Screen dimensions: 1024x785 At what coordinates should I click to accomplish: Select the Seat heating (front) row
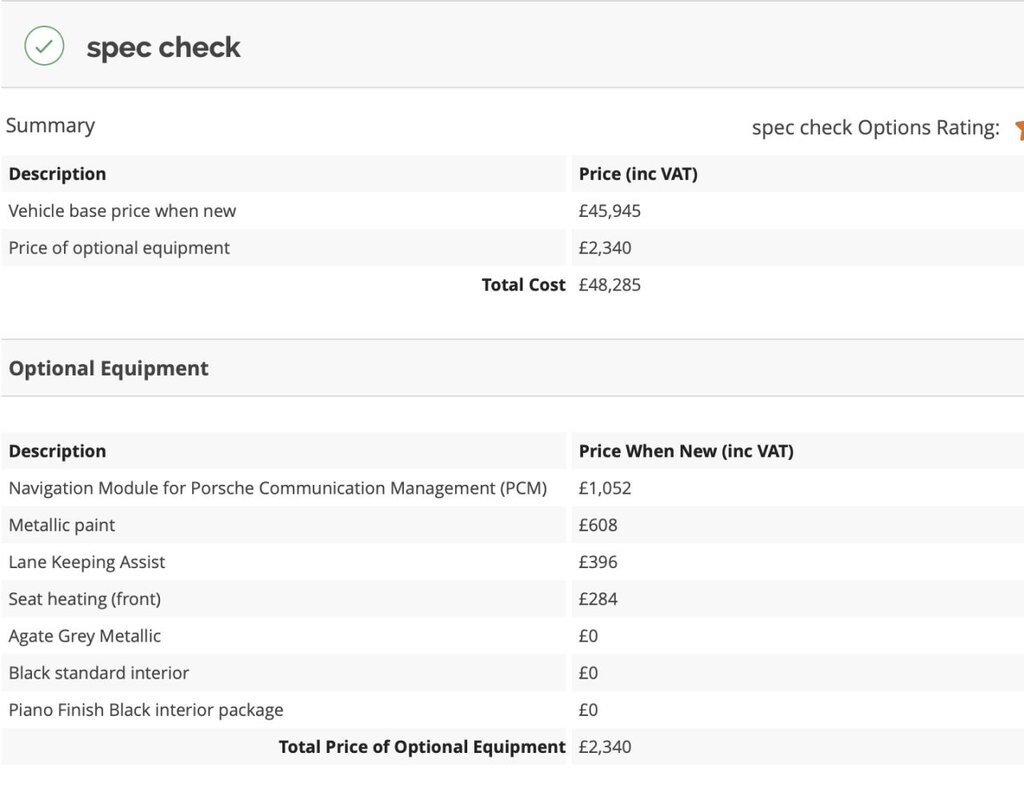84,599
